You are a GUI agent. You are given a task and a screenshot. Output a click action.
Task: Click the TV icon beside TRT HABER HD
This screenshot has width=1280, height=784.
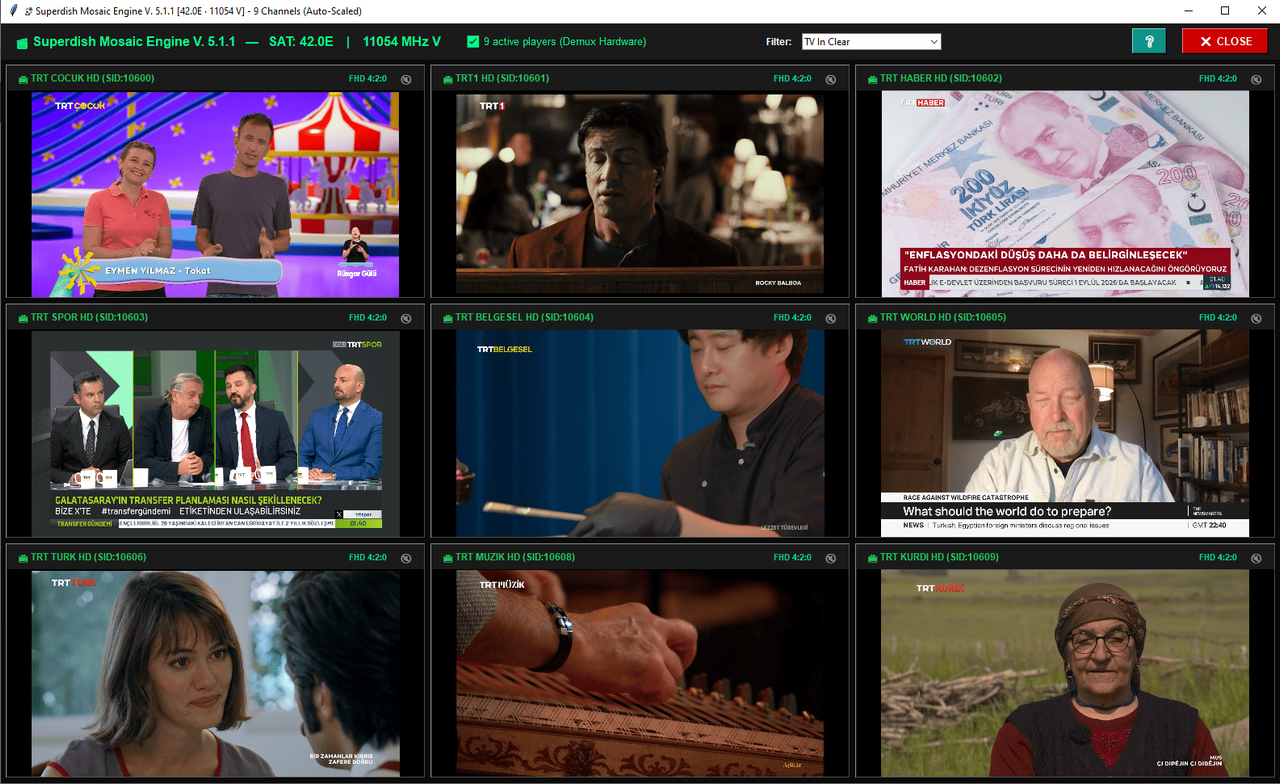click(872, 79)
